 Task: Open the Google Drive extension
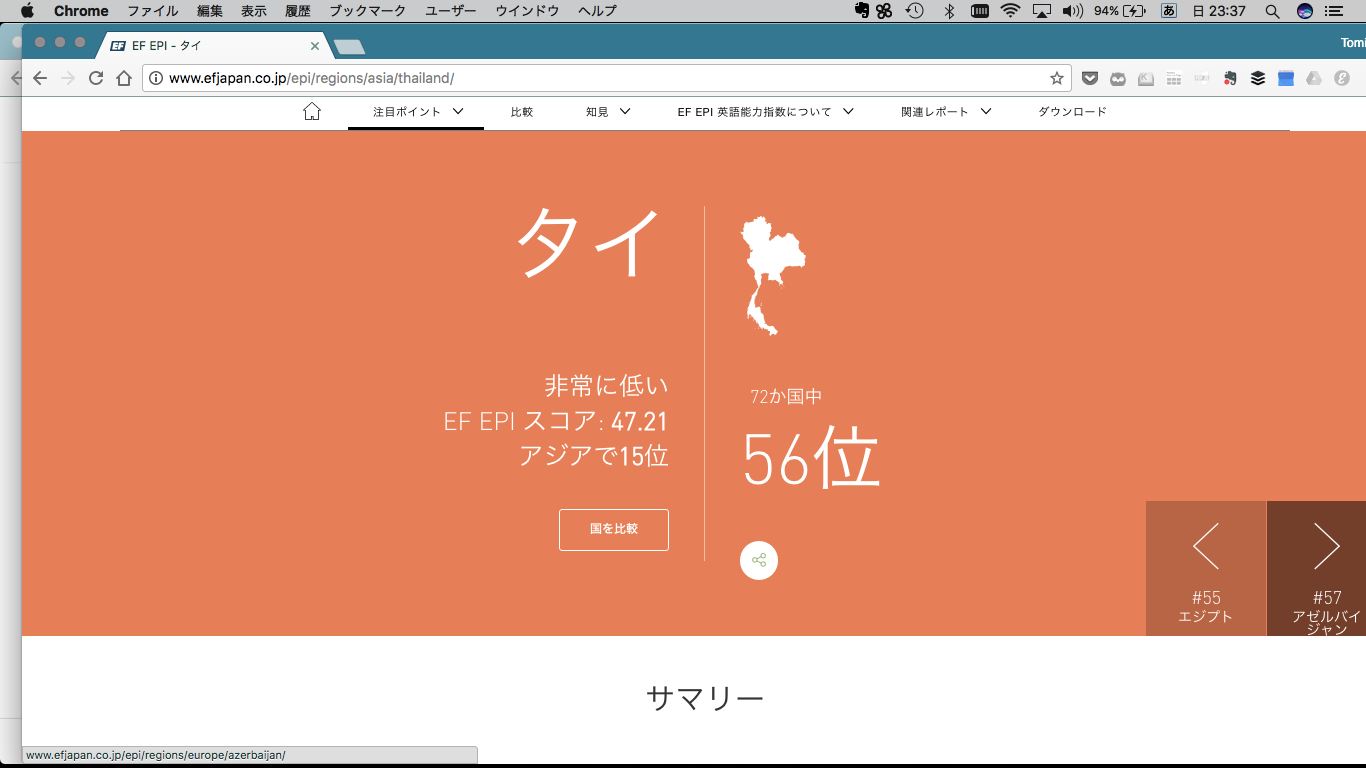1314,78
